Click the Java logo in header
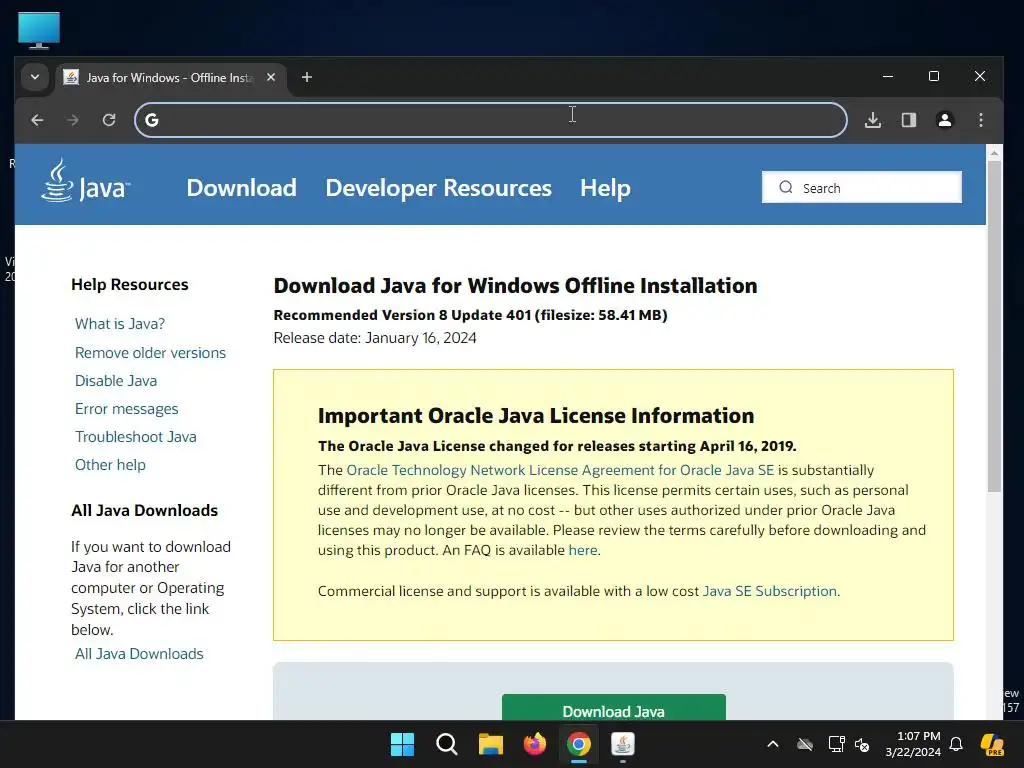Viewport: 1024px width, 768px height. pyautogui.click(x=86, y=182)
